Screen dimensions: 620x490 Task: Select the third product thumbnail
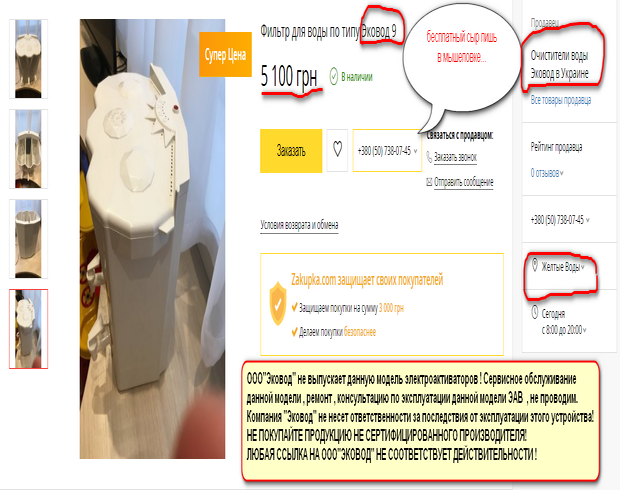pos(28,238)
